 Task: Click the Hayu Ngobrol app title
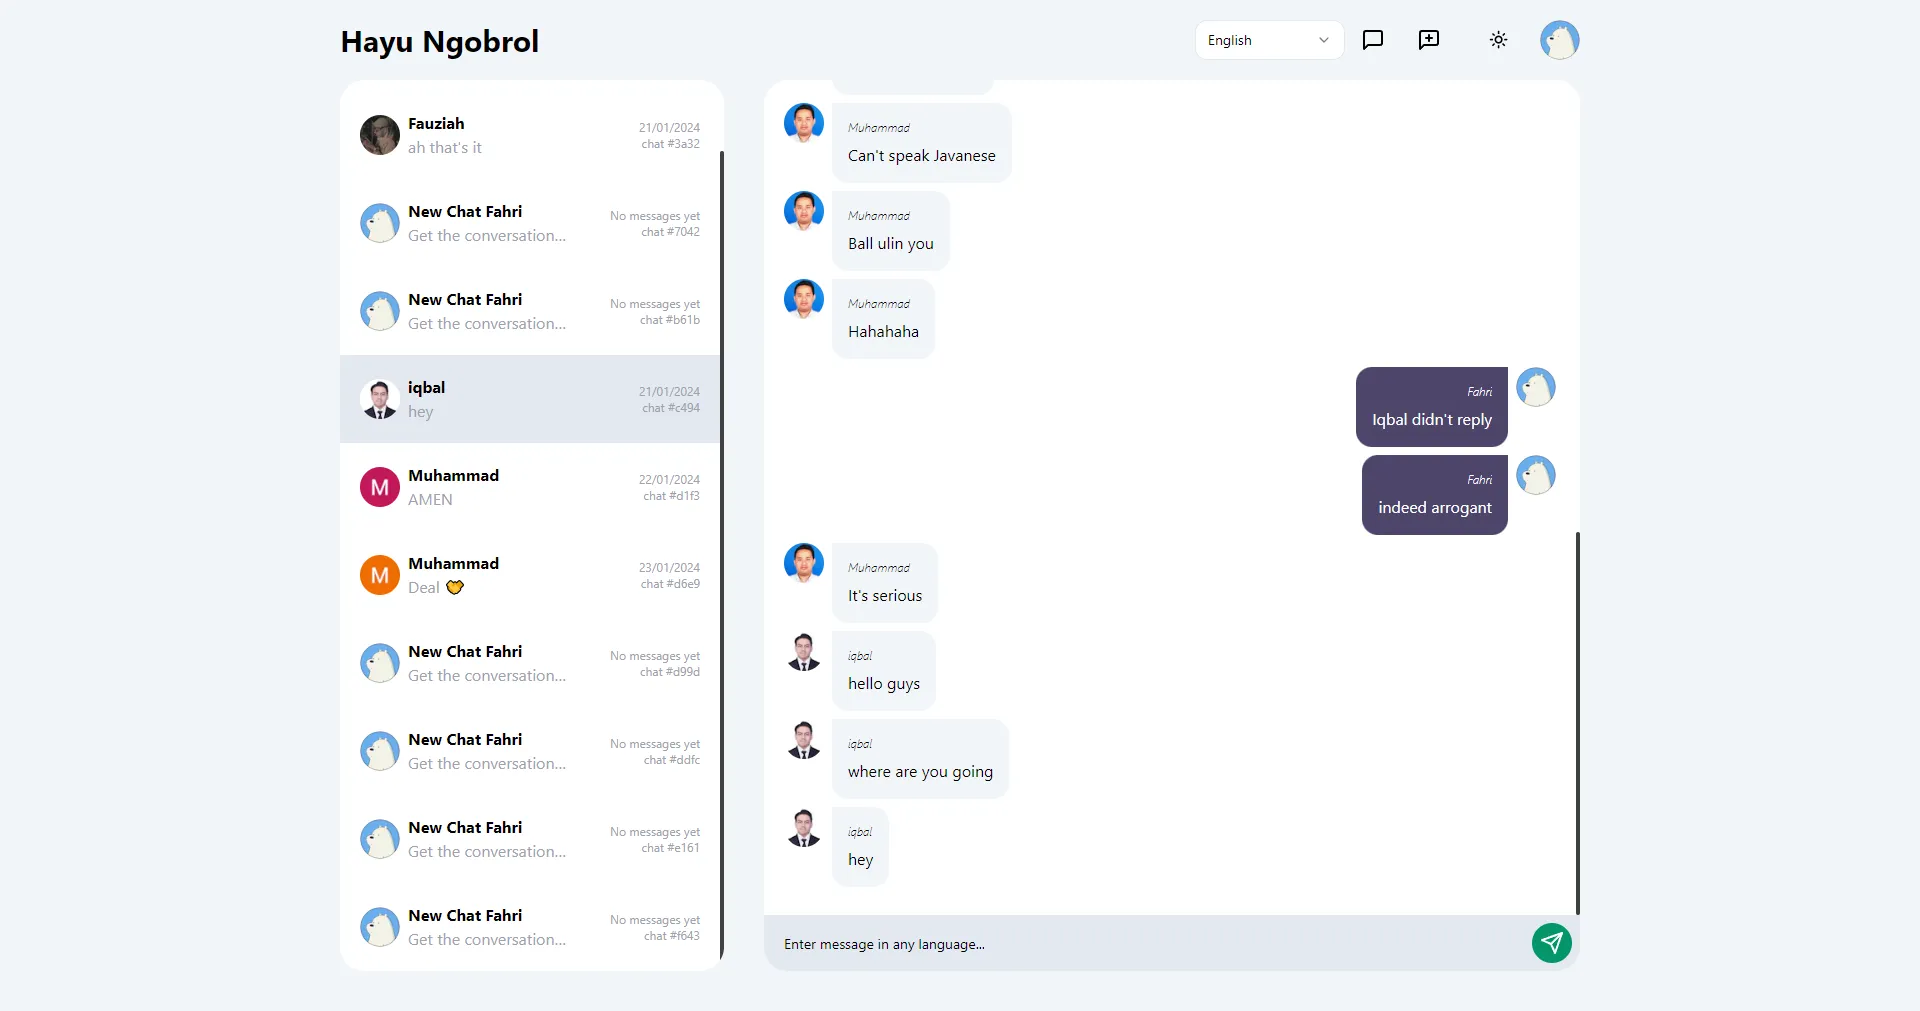(439, 41)
